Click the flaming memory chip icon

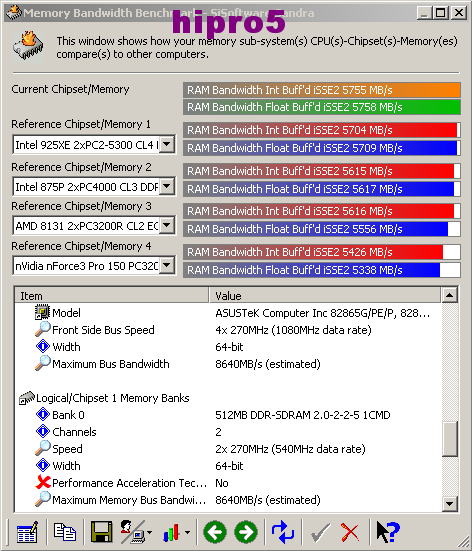point(28,46)
